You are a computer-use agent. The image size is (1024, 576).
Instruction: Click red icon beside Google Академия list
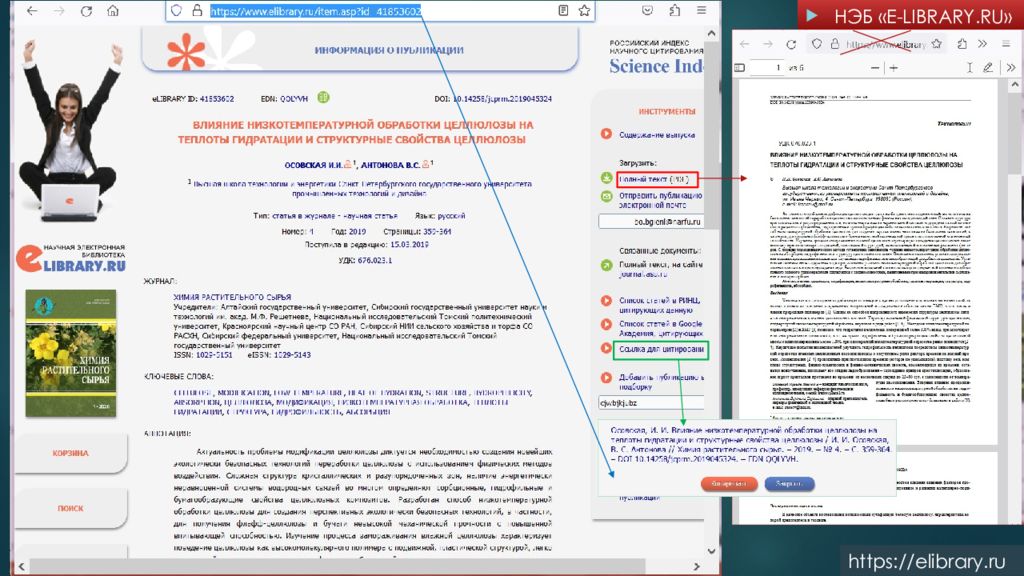click(606, 324)
